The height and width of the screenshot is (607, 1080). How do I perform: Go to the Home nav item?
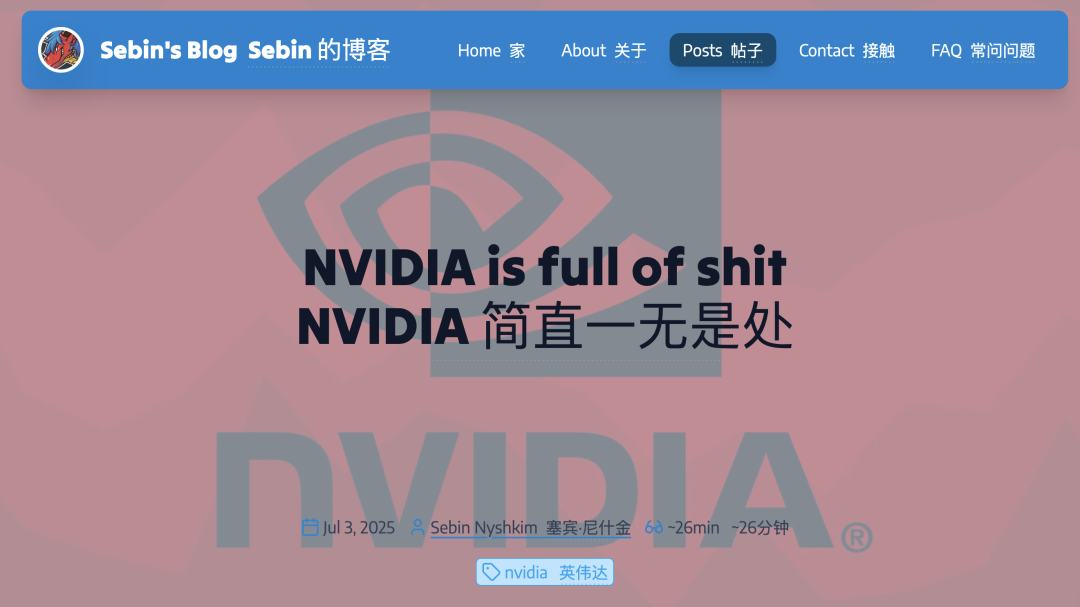click(491, 50)
